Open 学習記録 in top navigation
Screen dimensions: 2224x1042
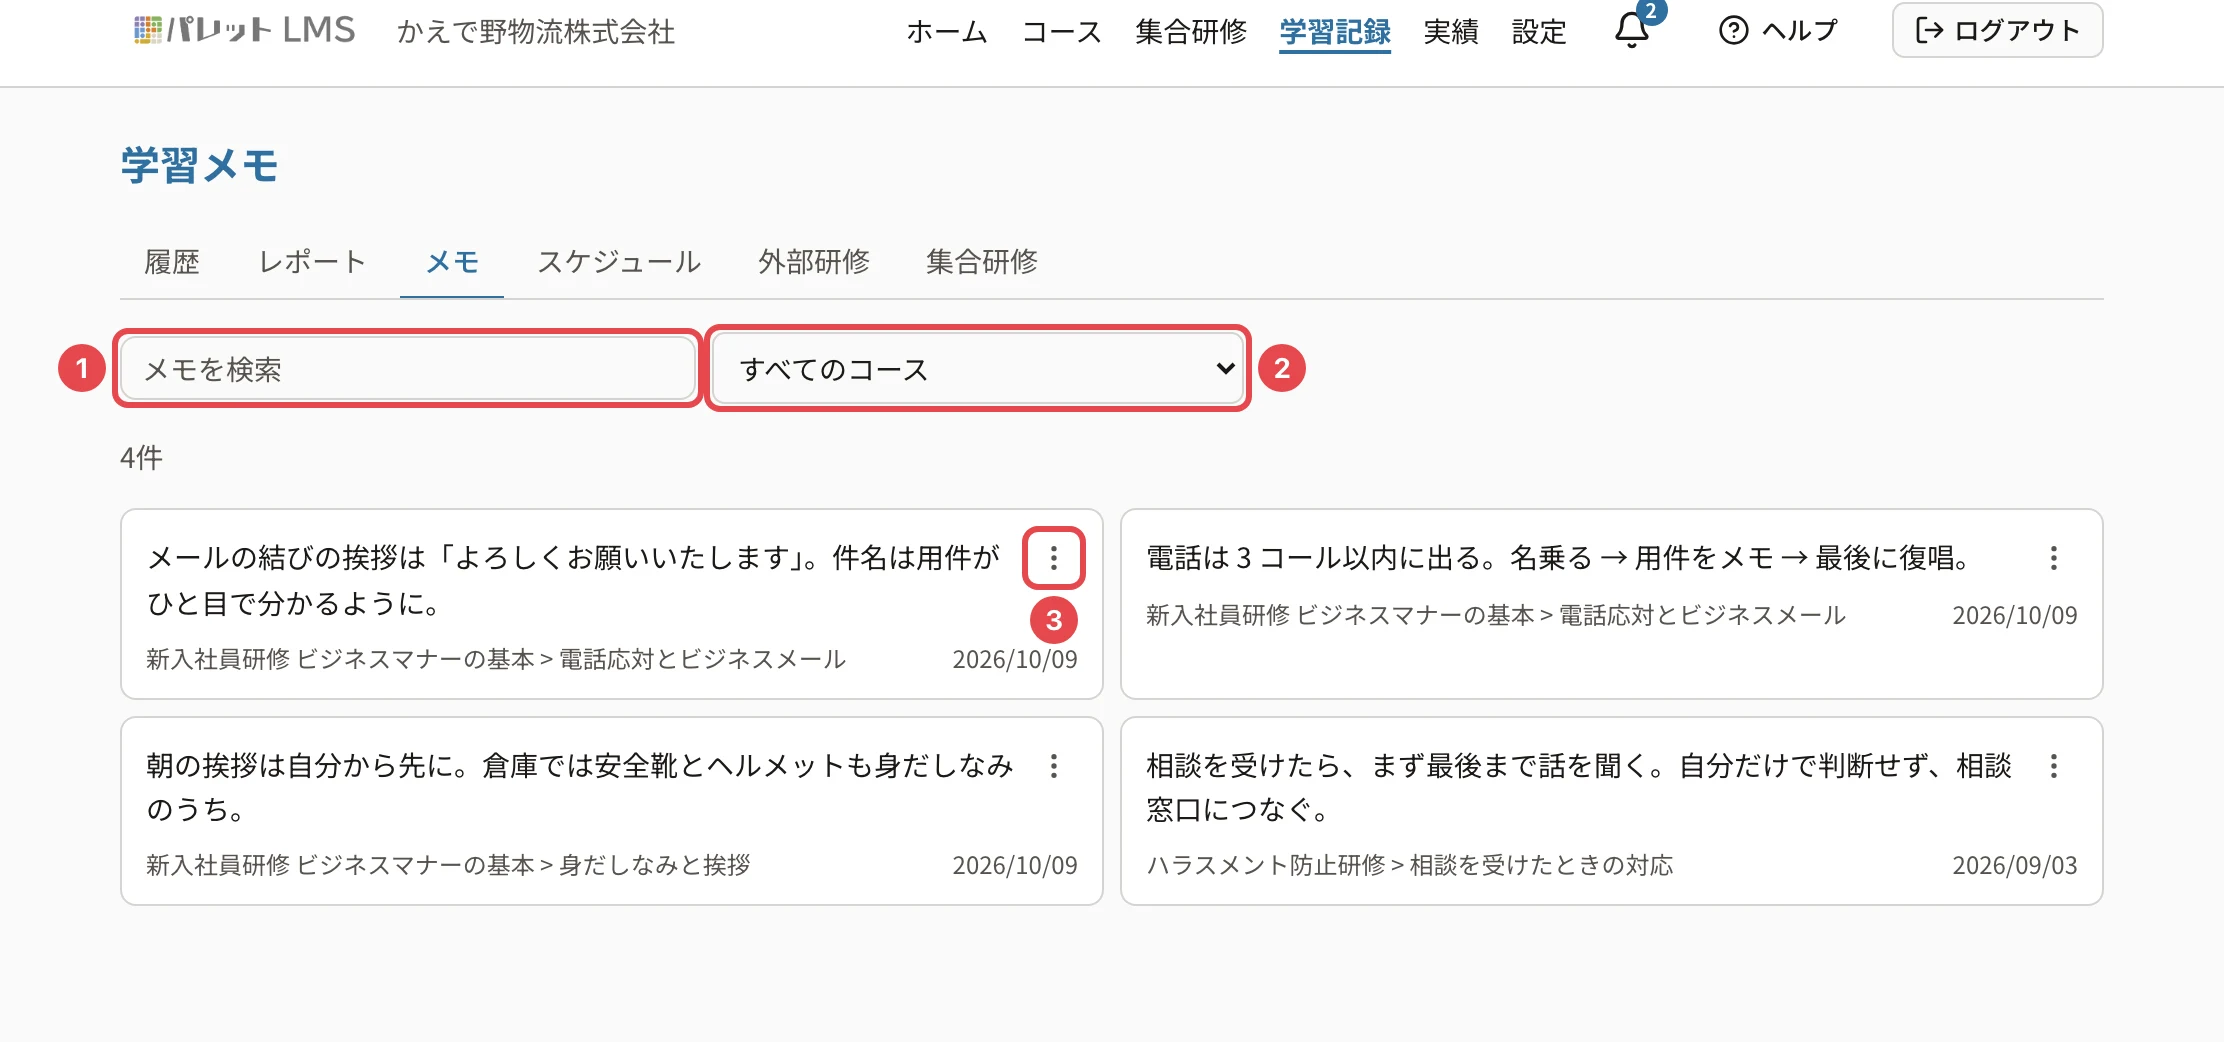(1335, 32)
